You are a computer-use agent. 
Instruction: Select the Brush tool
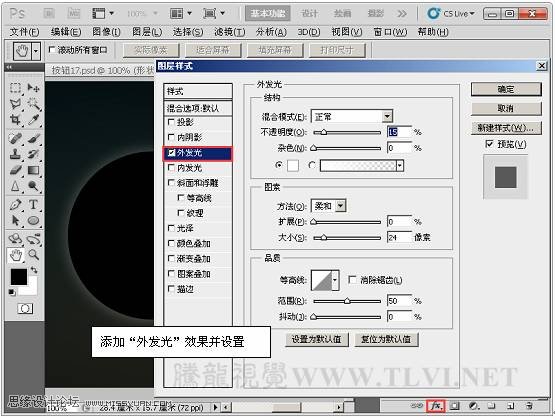34,138
